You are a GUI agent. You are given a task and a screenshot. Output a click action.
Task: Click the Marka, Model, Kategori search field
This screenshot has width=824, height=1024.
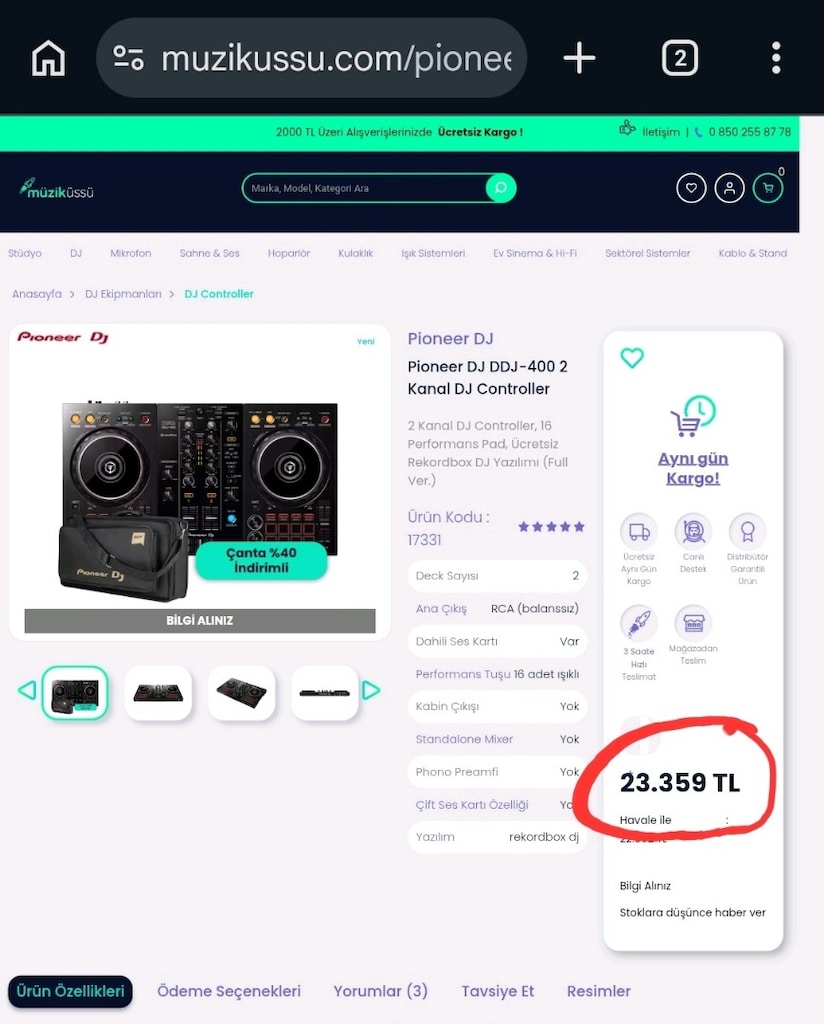tap(364, 188)
